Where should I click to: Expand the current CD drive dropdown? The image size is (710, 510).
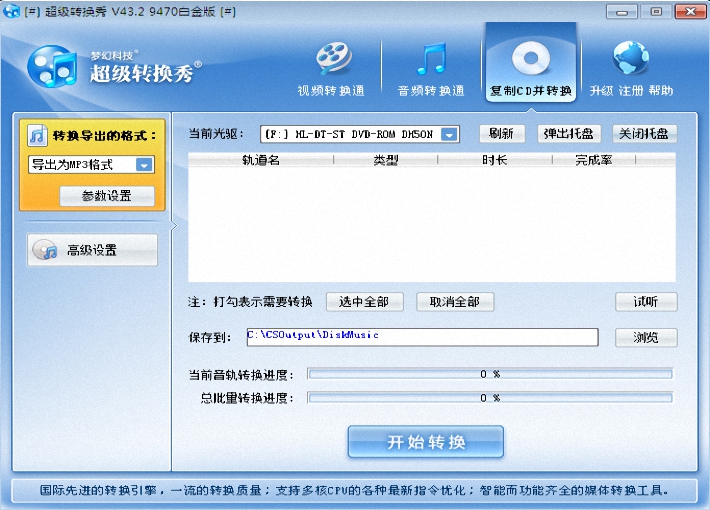449,134
